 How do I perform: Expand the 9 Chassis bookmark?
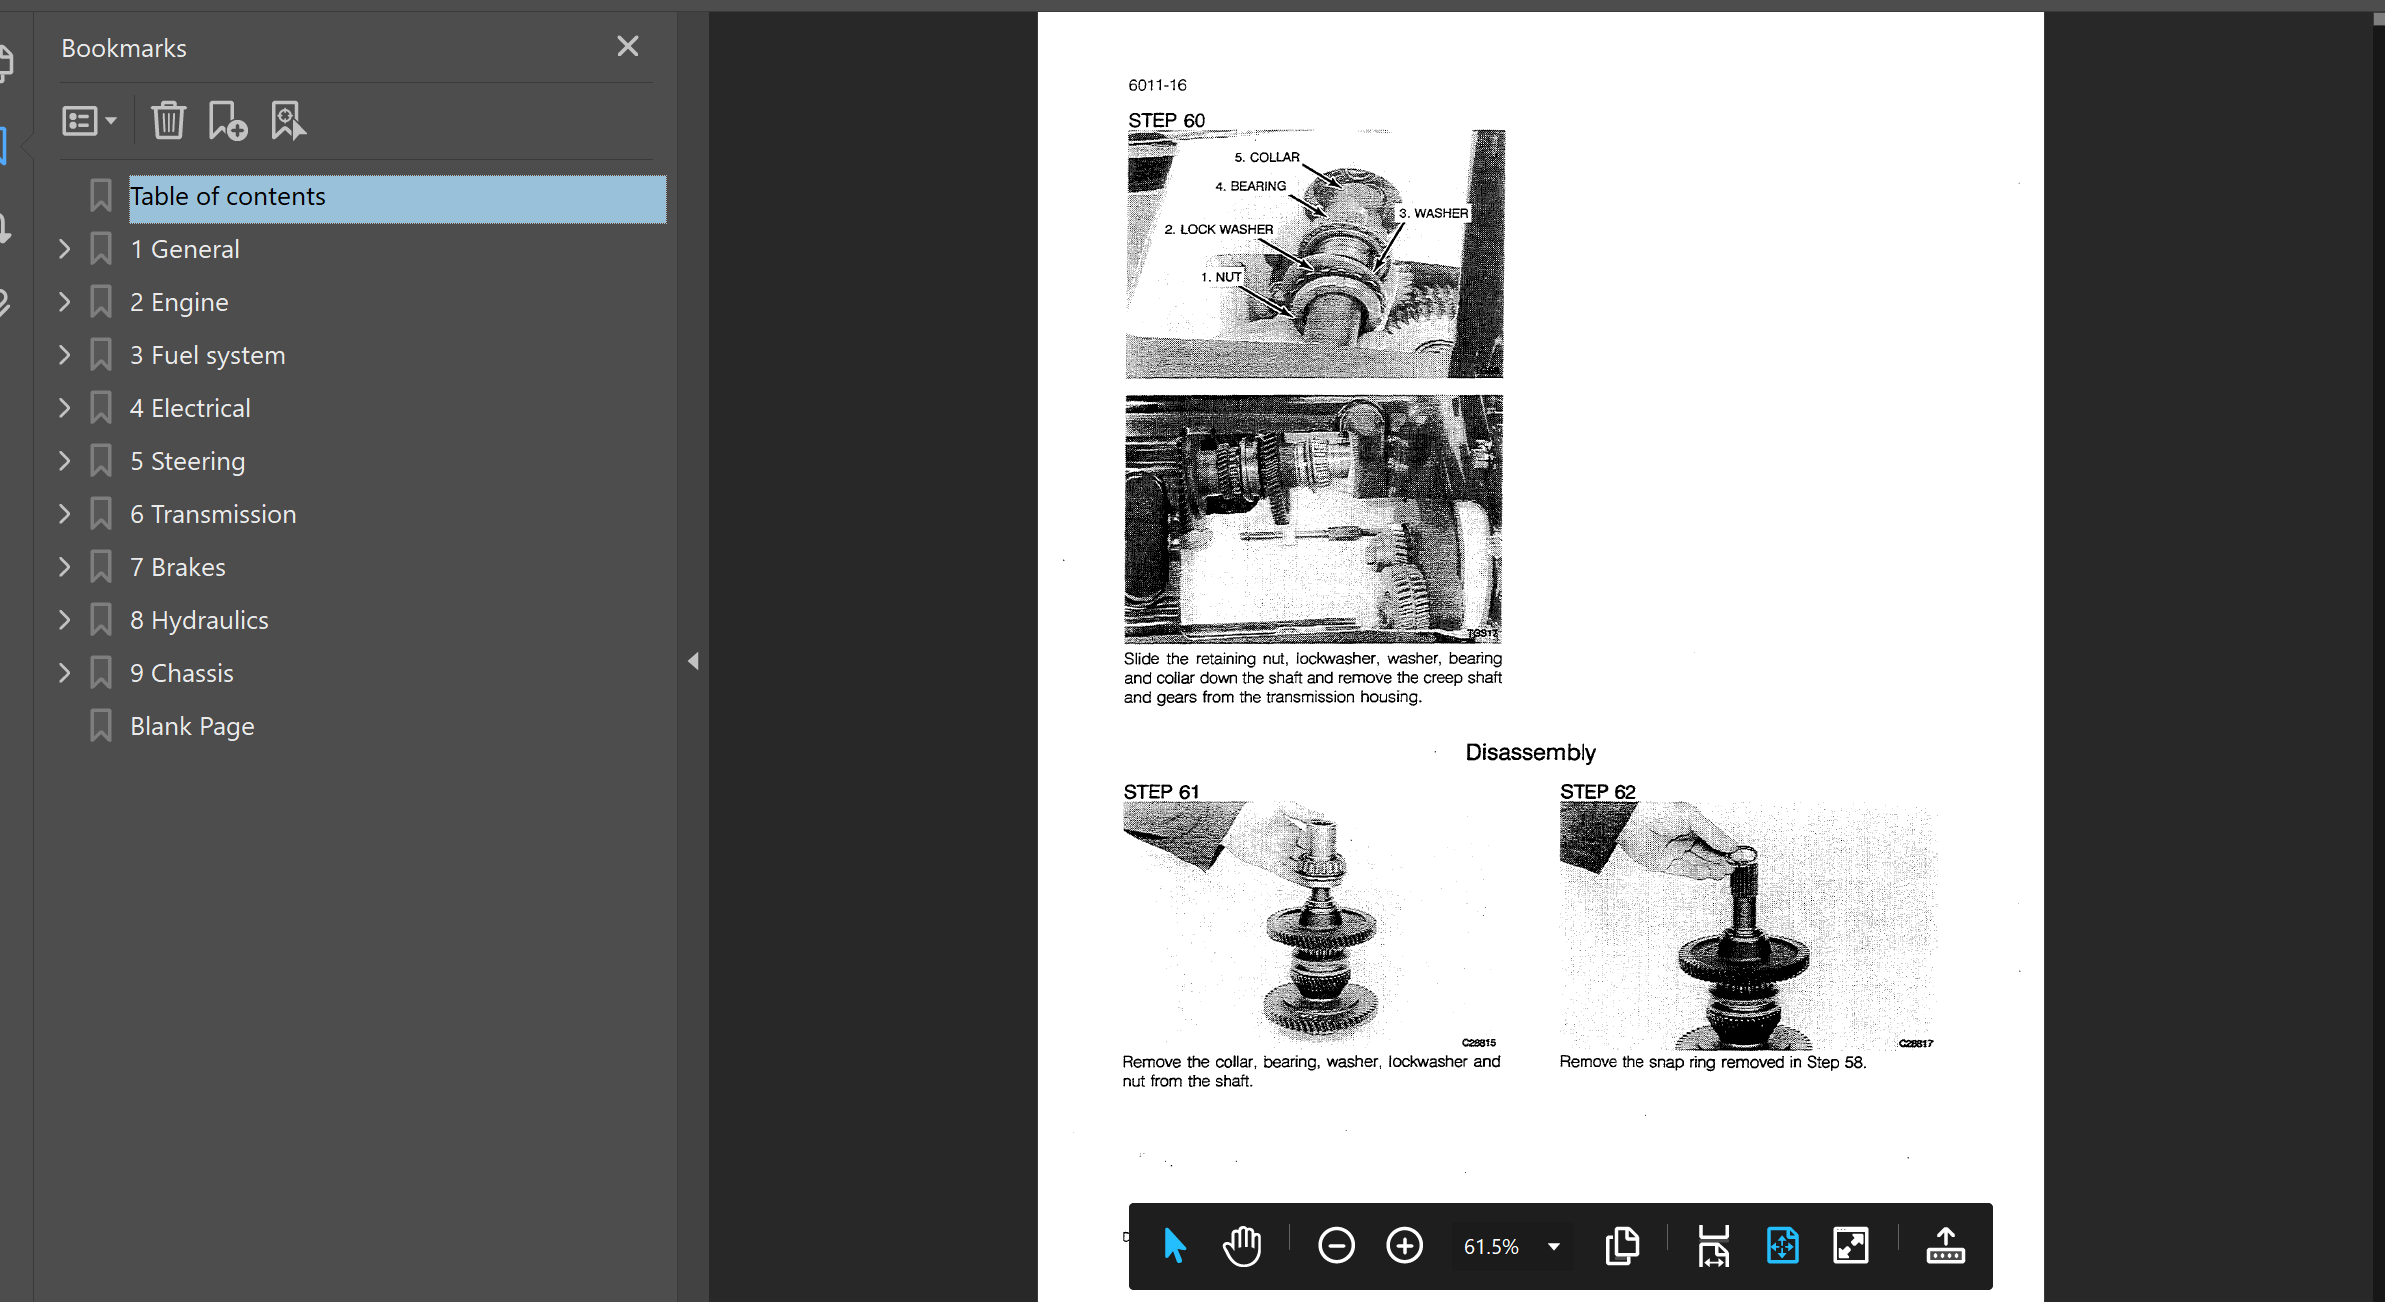(x=64, y=673)
